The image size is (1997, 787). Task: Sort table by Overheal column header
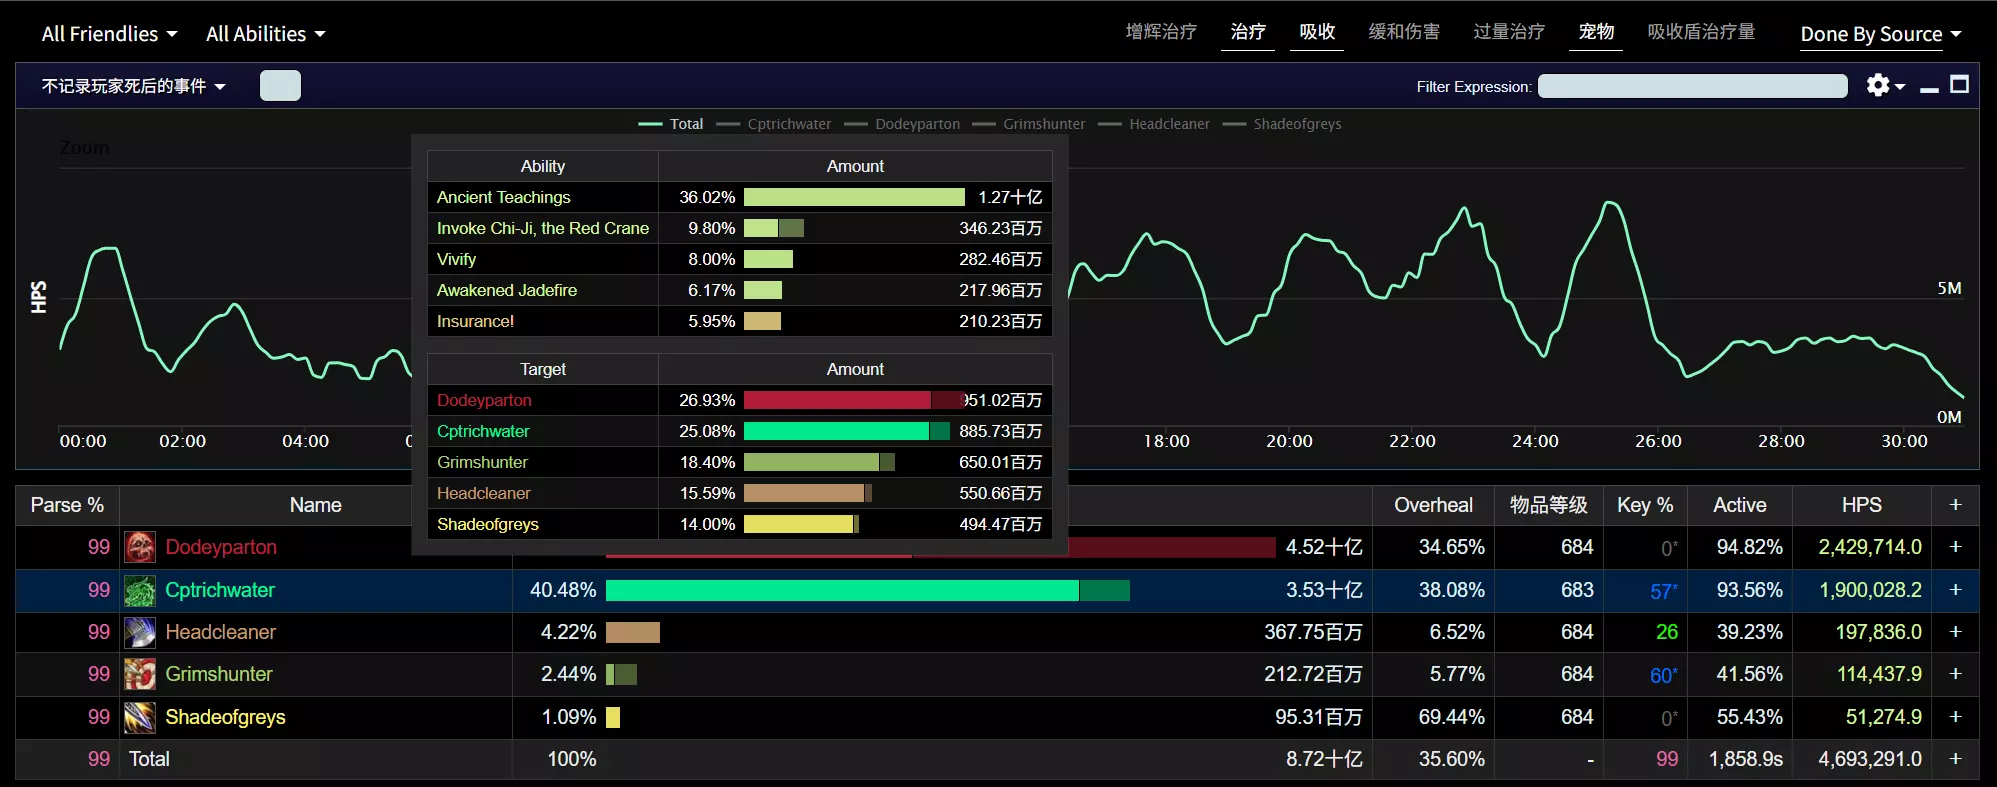pyautogui.click(x=1432, y=505)
